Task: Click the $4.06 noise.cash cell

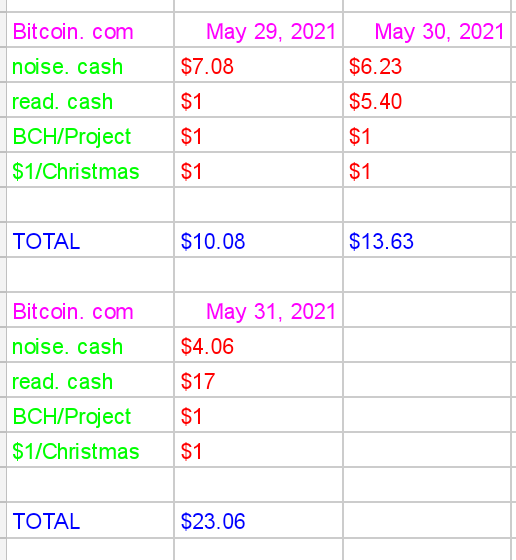Action: pos(259,345)
